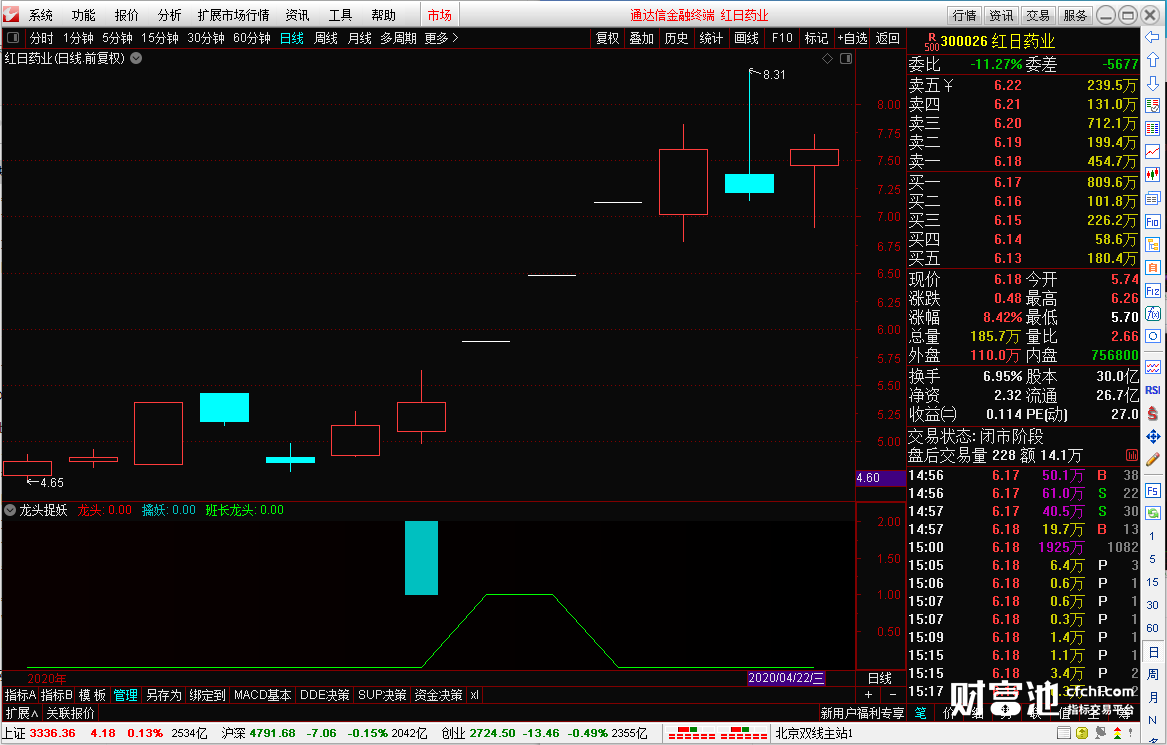The image size is (1167, 745).
Task: Click the red S icon in sidebar
Action: point(1153,413)
